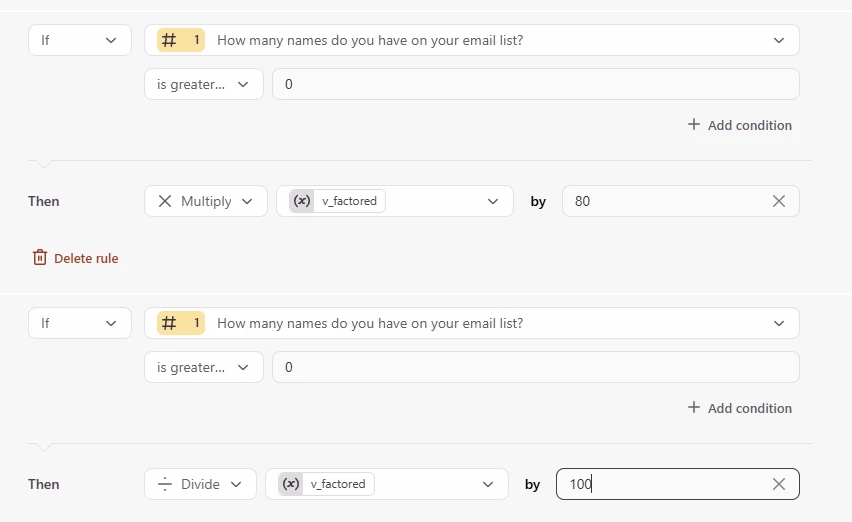Click second rule's comparison value field

535,367
